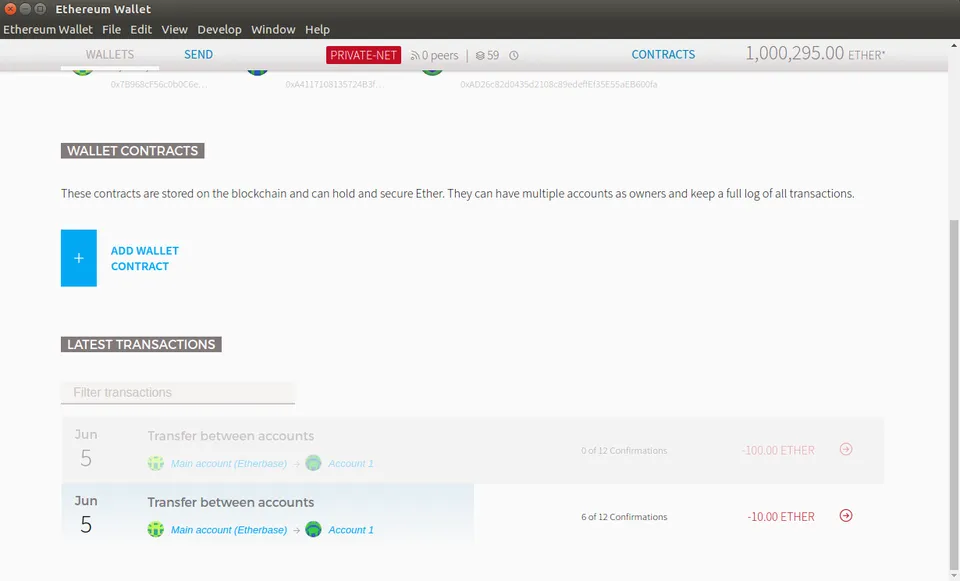Click Account 1 link in -100.00 ETHER row

351,463
